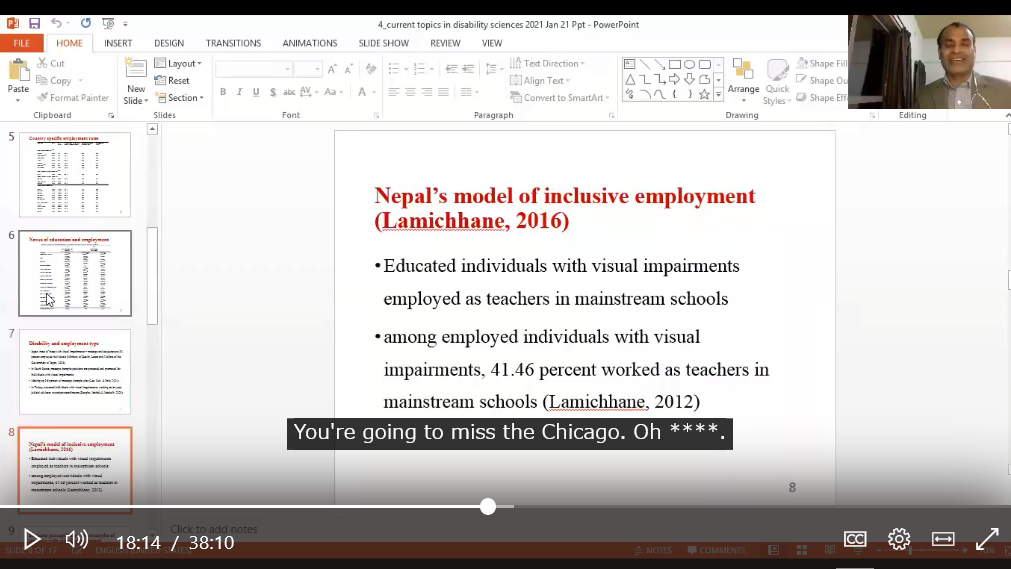Seek using the video progress handle

pyautogui.click(x=488, y=506)
